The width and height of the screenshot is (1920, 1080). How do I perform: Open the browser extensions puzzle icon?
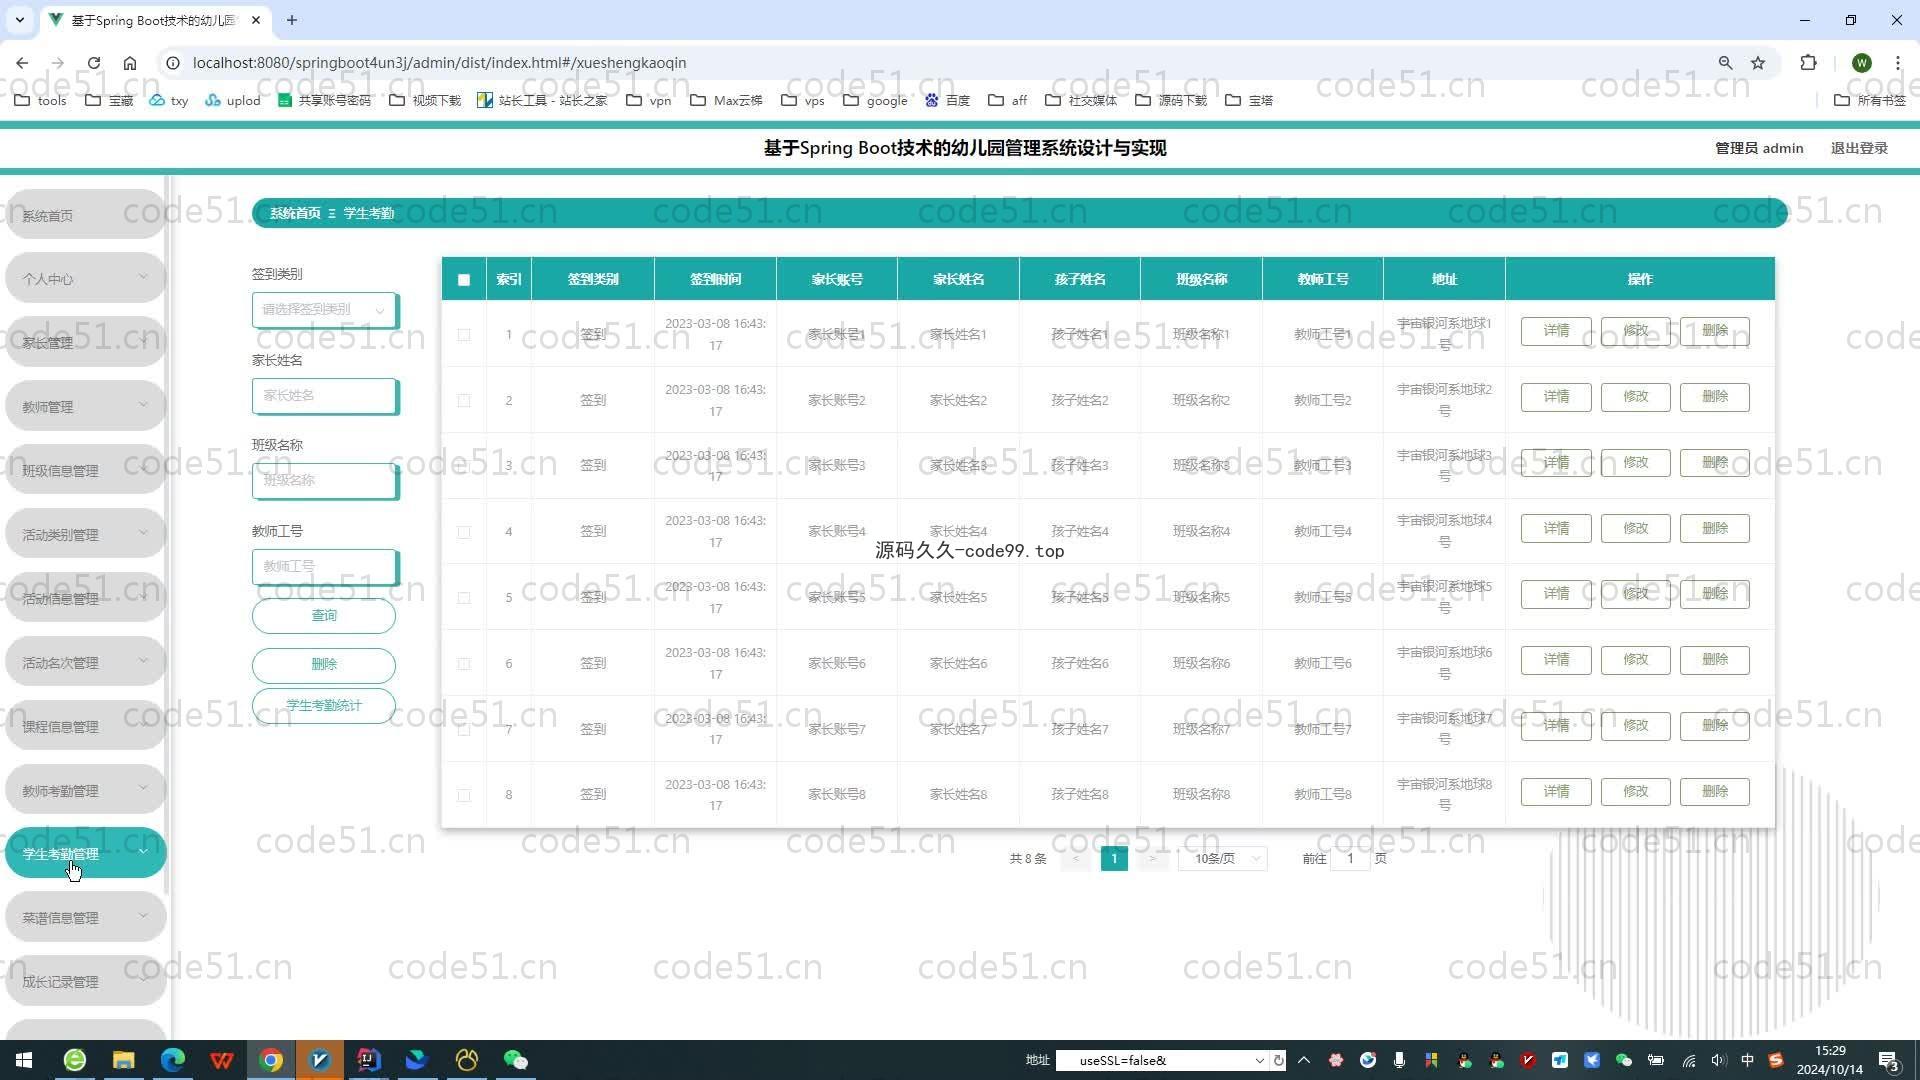(x=1808, y=62)
